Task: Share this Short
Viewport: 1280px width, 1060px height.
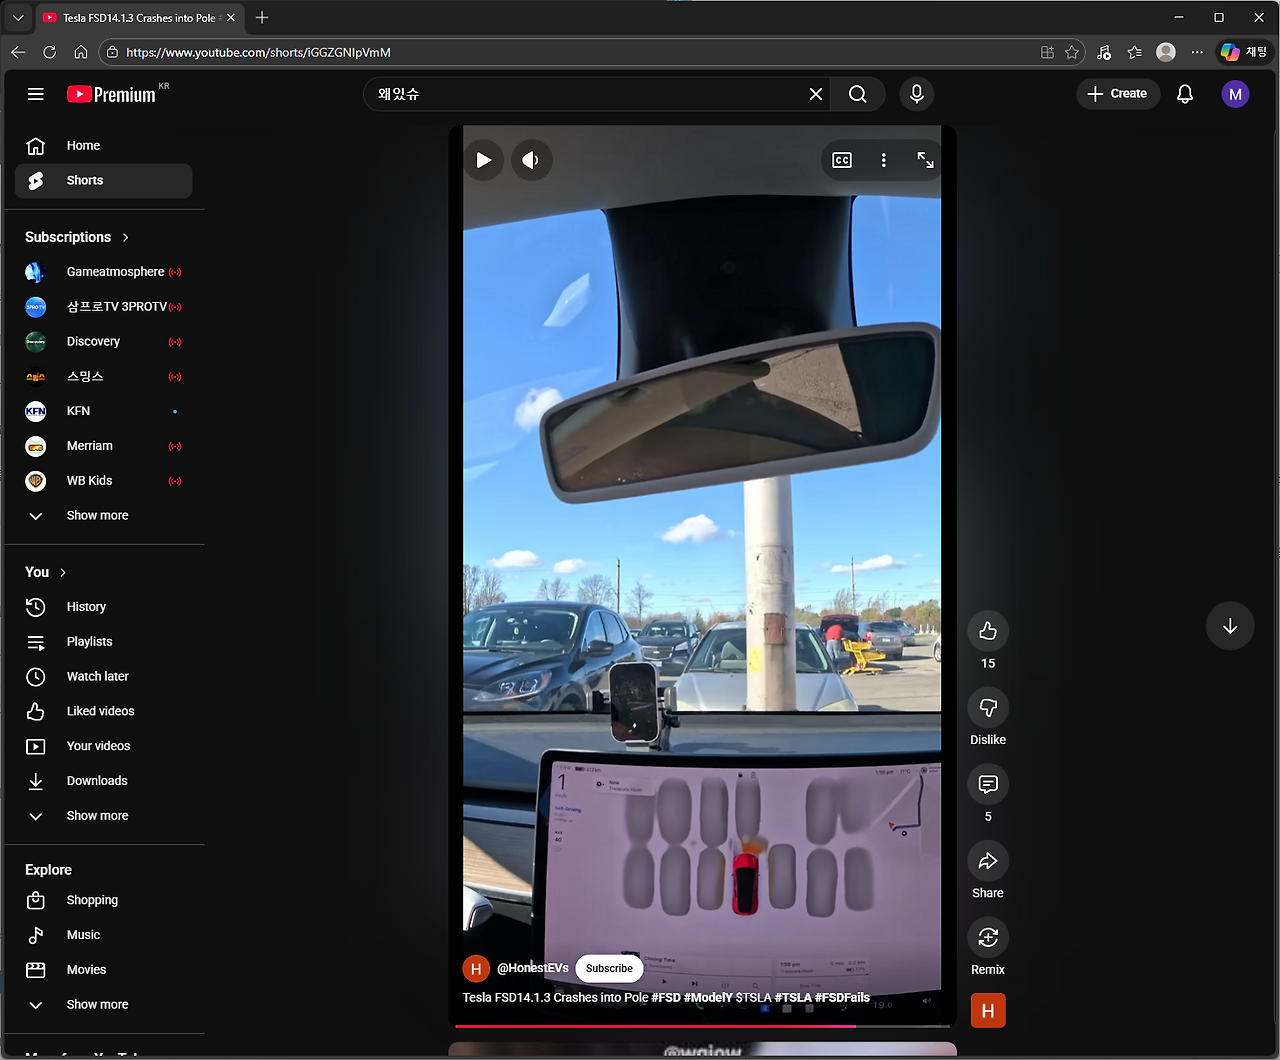Action: coord(987,860)
